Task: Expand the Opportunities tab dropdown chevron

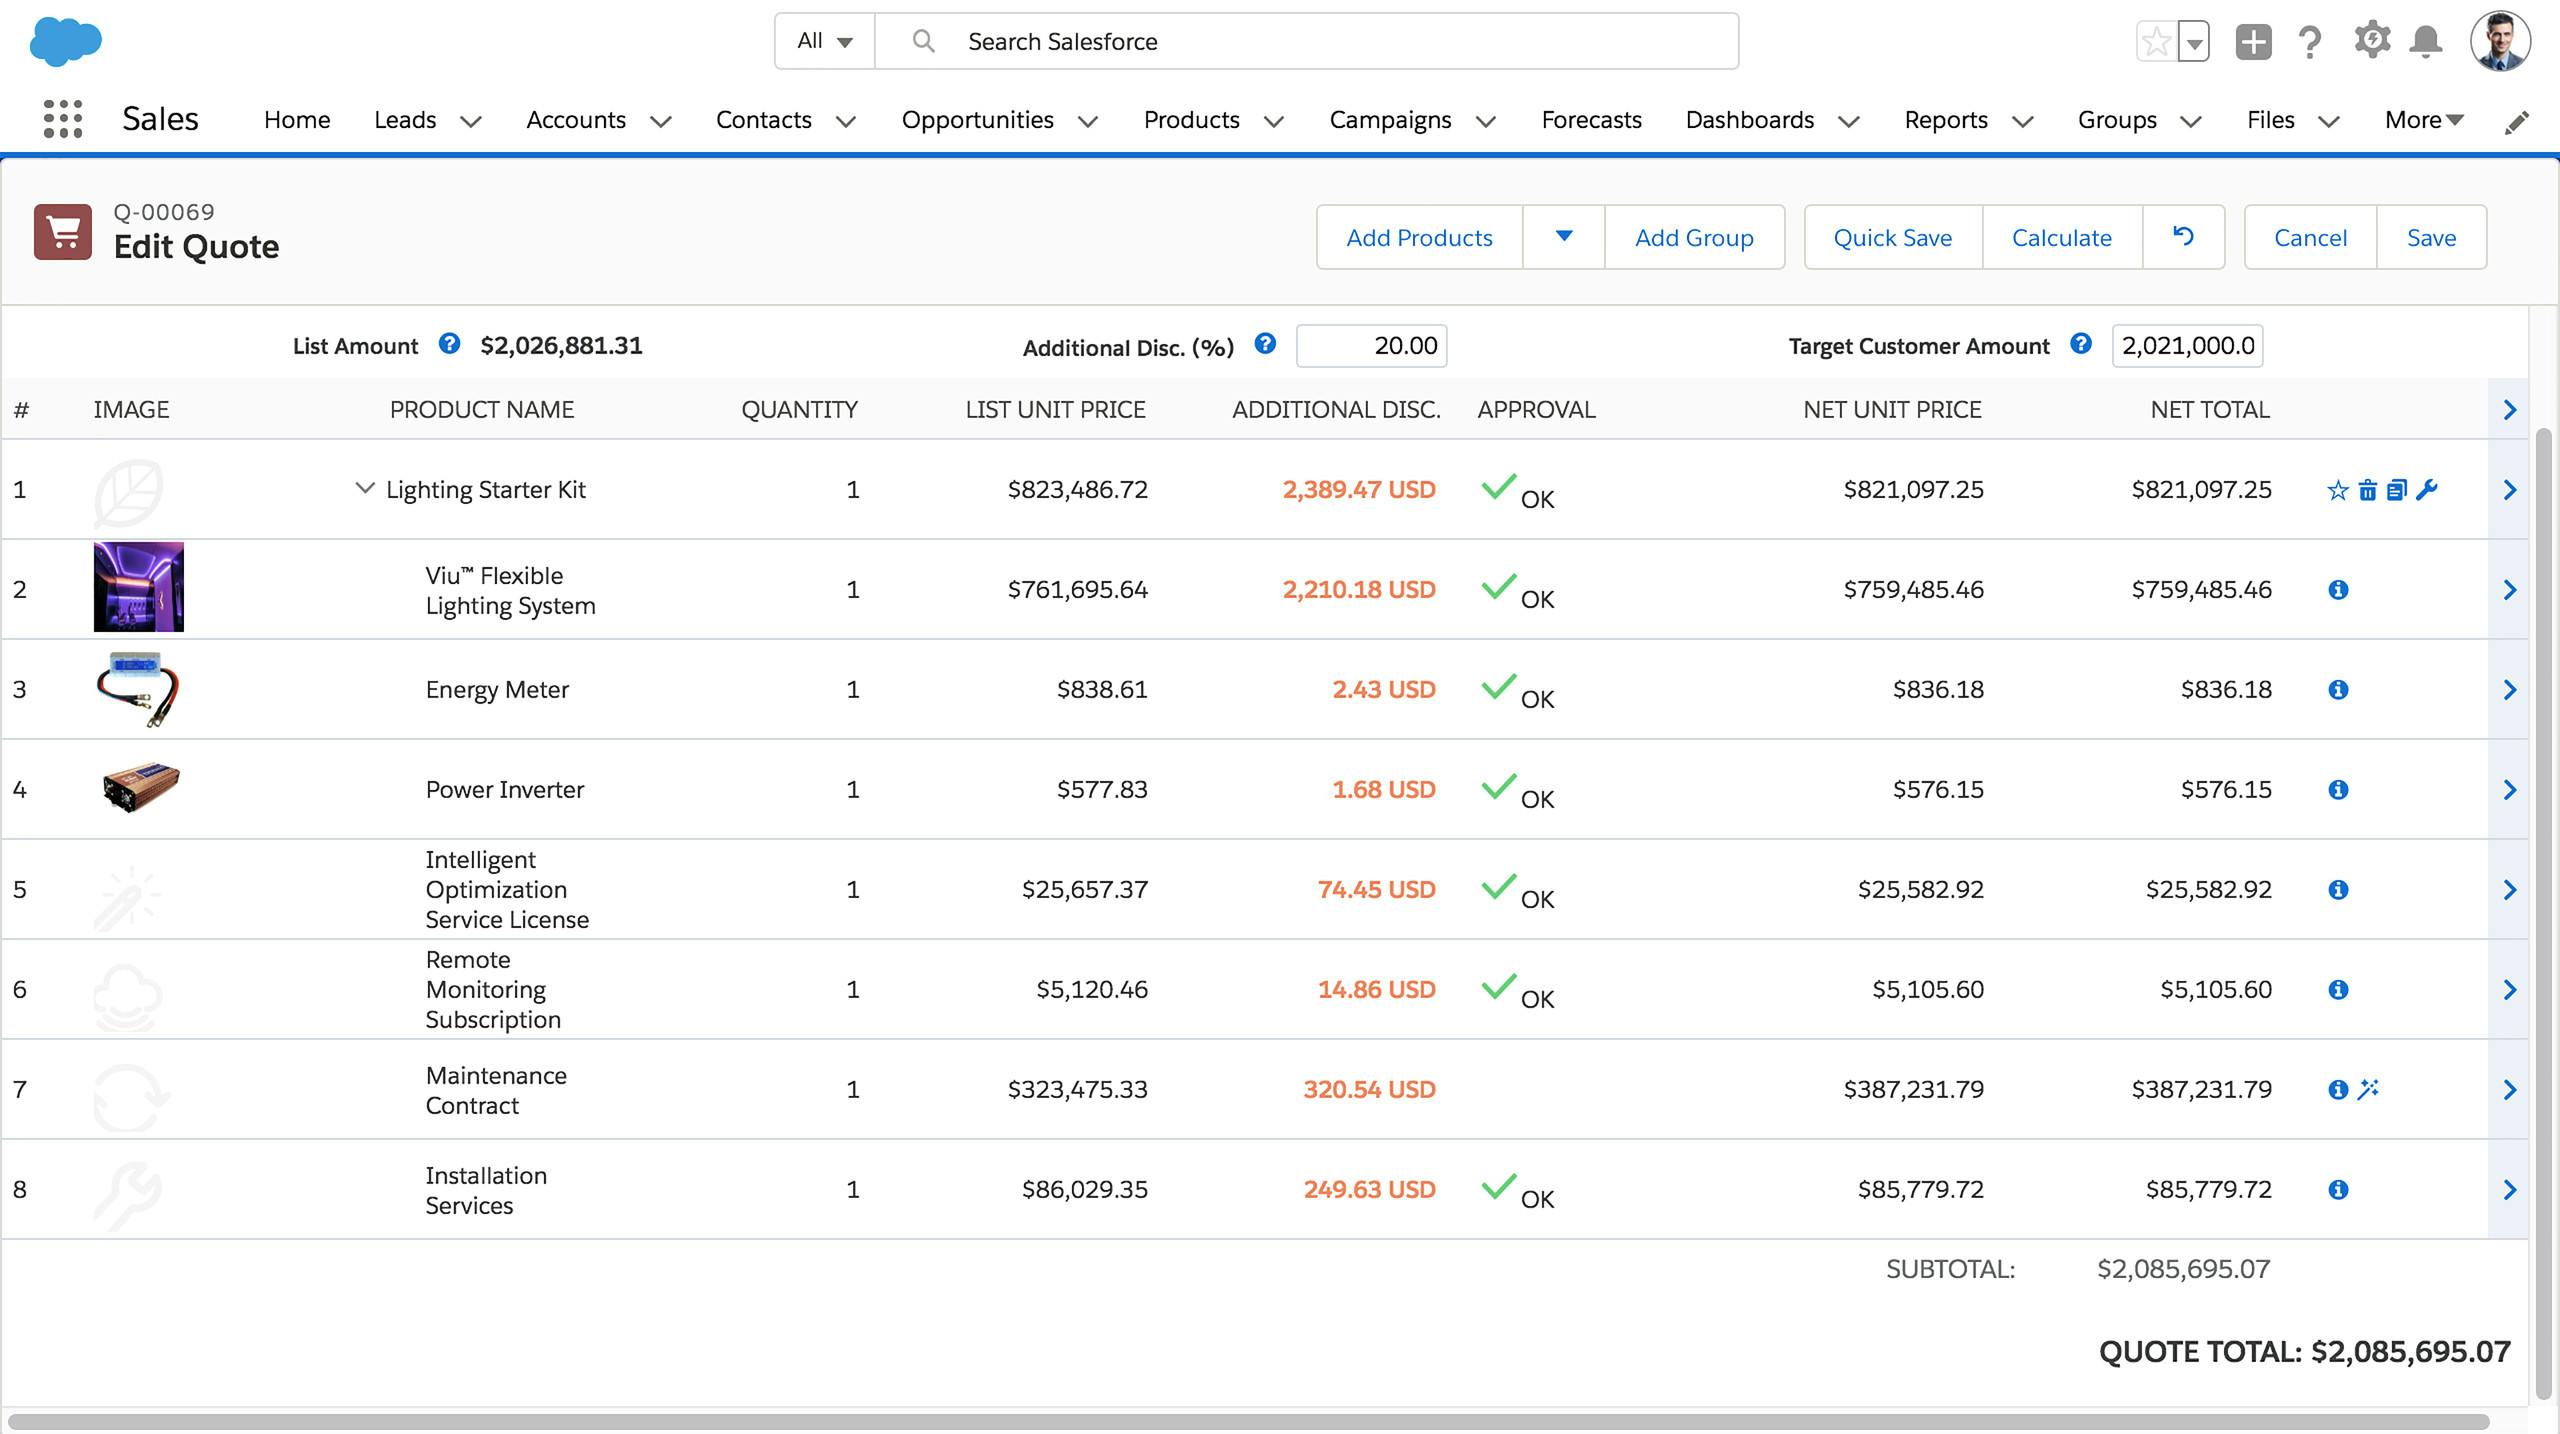Action: [x=1088, y=122]
